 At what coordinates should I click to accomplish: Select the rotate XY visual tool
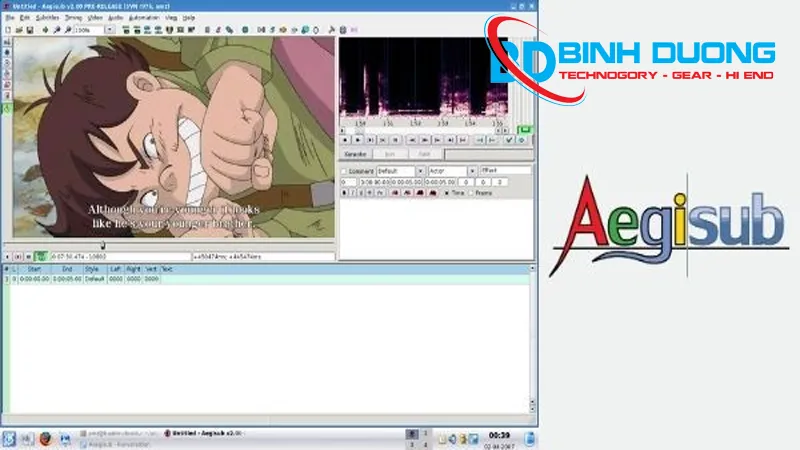coord(7,74)
